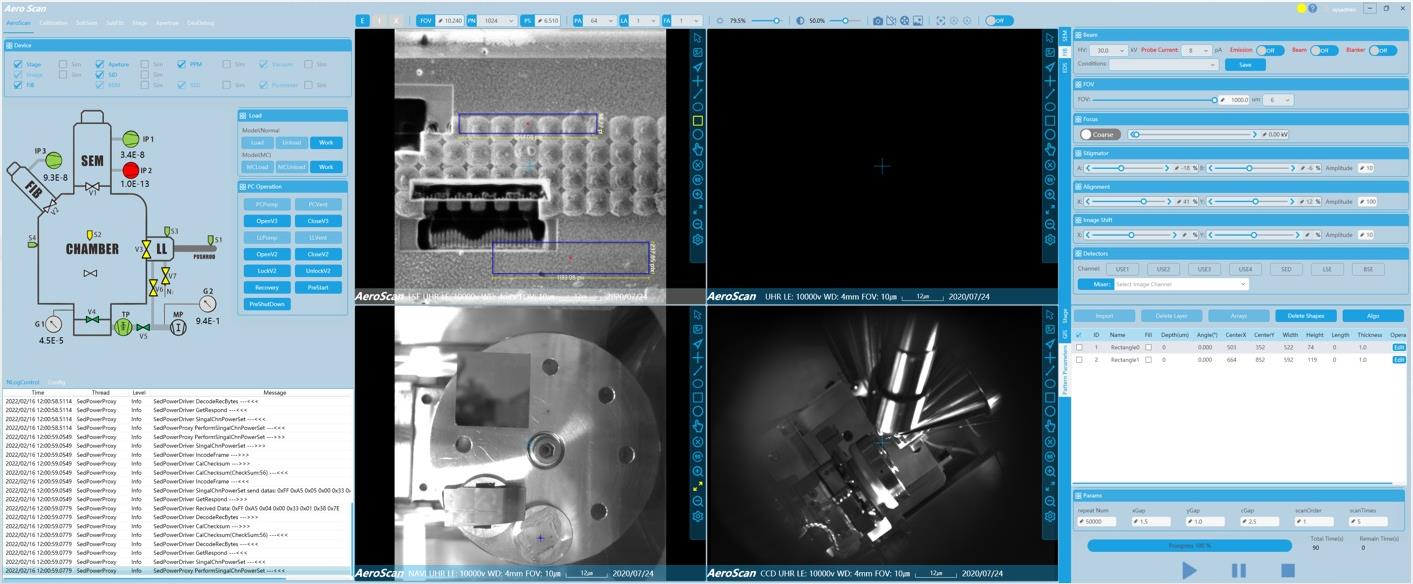The height and width of the screenshot is (584, 1413).
Task: Click the V1 valve symbol under SEM
Action: (x=92, y=188)
